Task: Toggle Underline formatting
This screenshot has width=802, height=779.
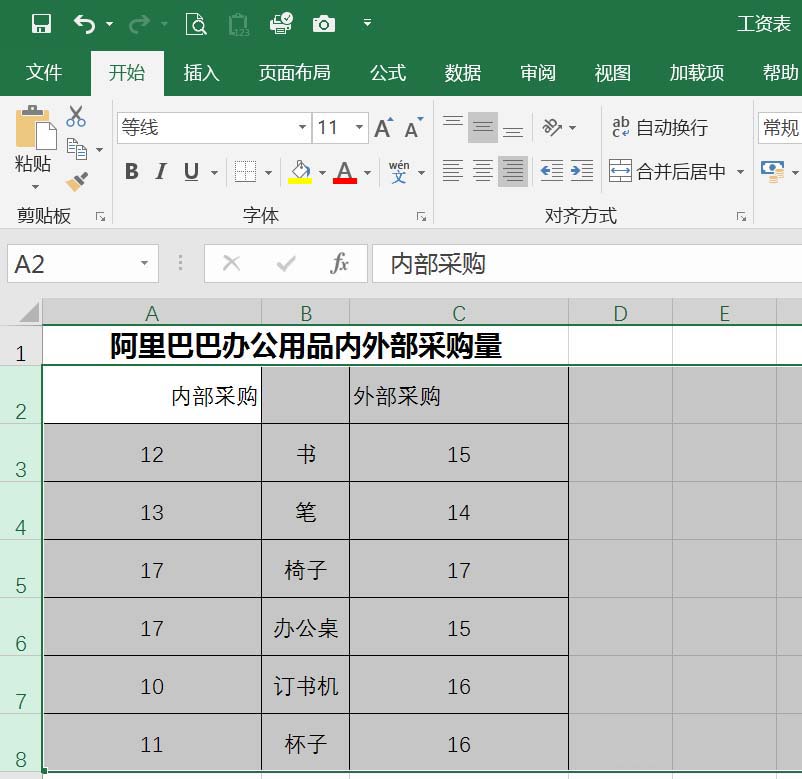Action: pos(191,171)
